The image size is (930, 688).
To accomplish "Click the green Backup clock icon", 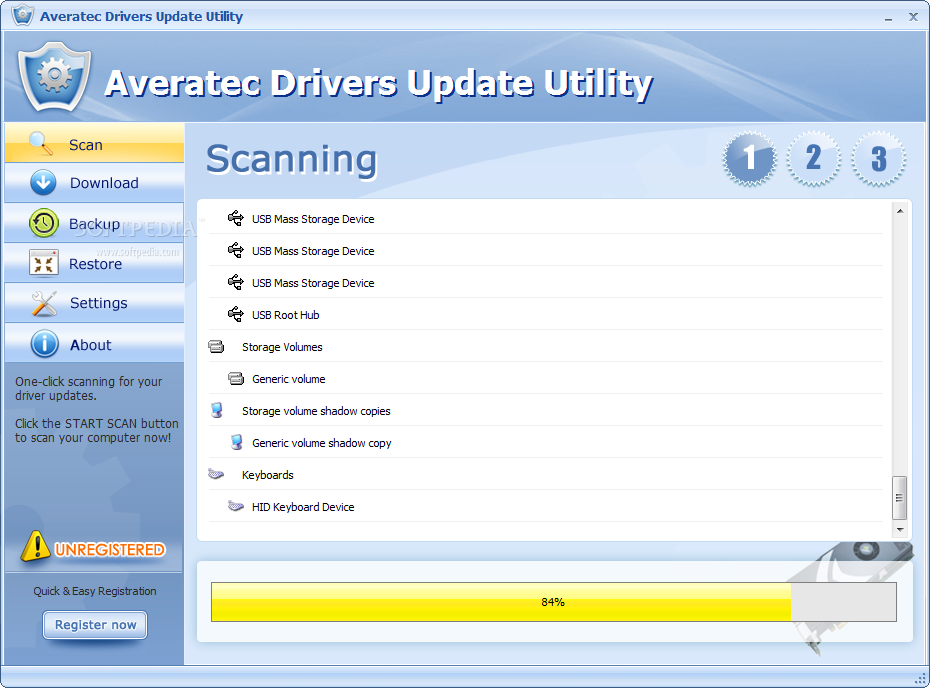I will (x=43, y=223).
